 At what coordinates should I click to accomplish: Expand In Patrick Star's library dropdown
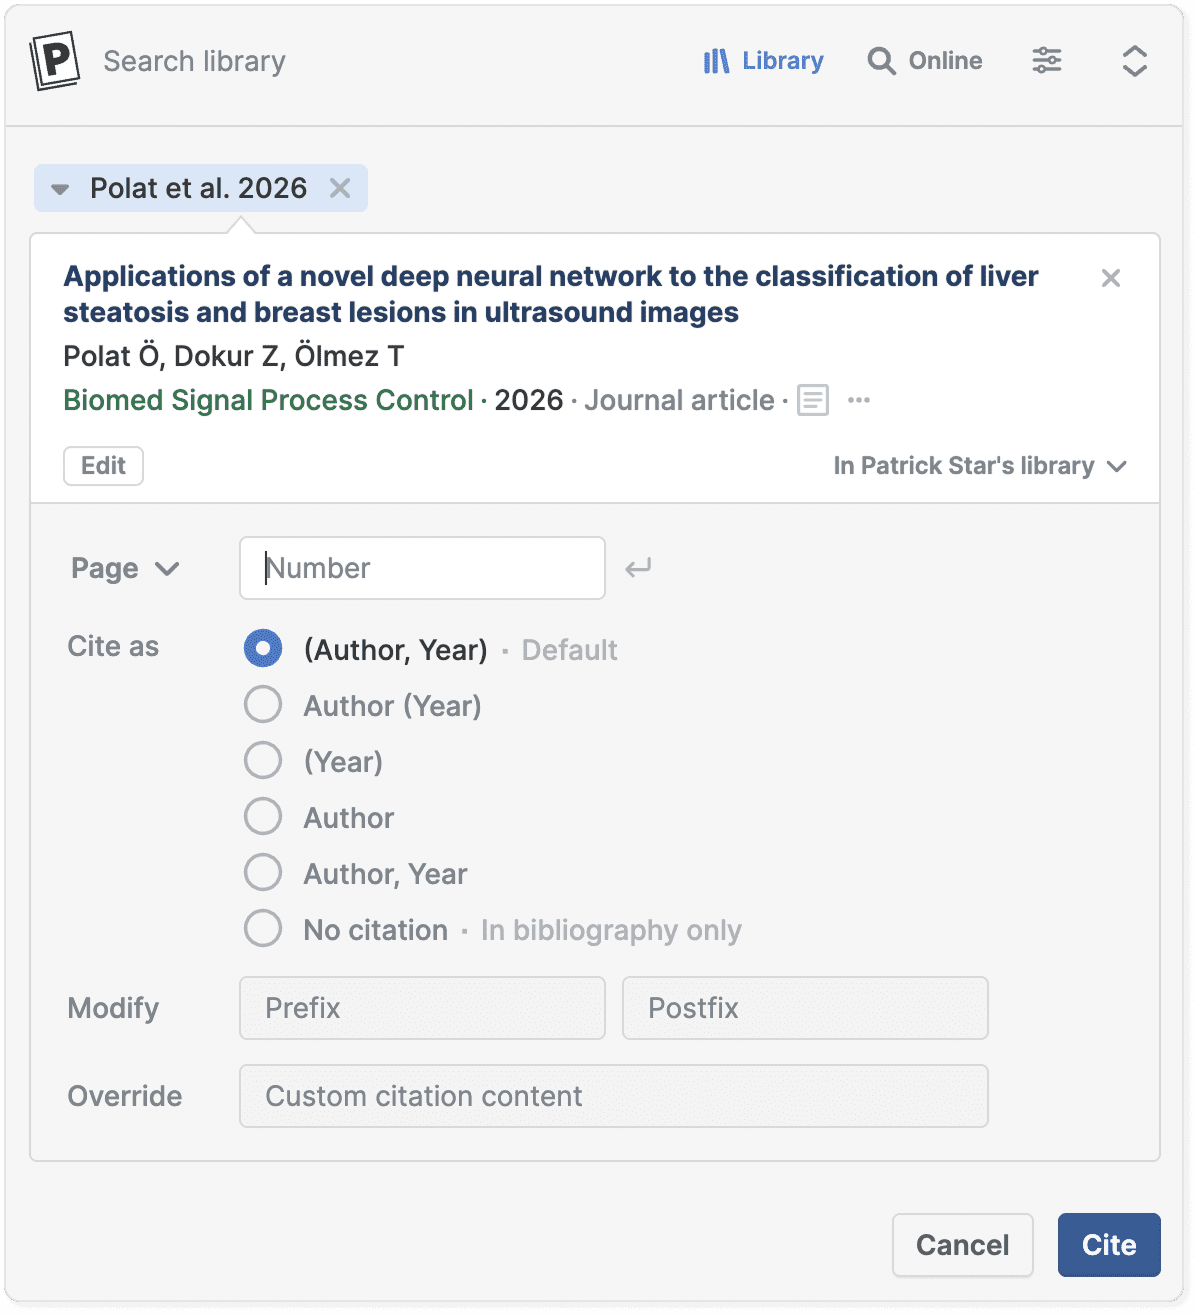(980, 466)
